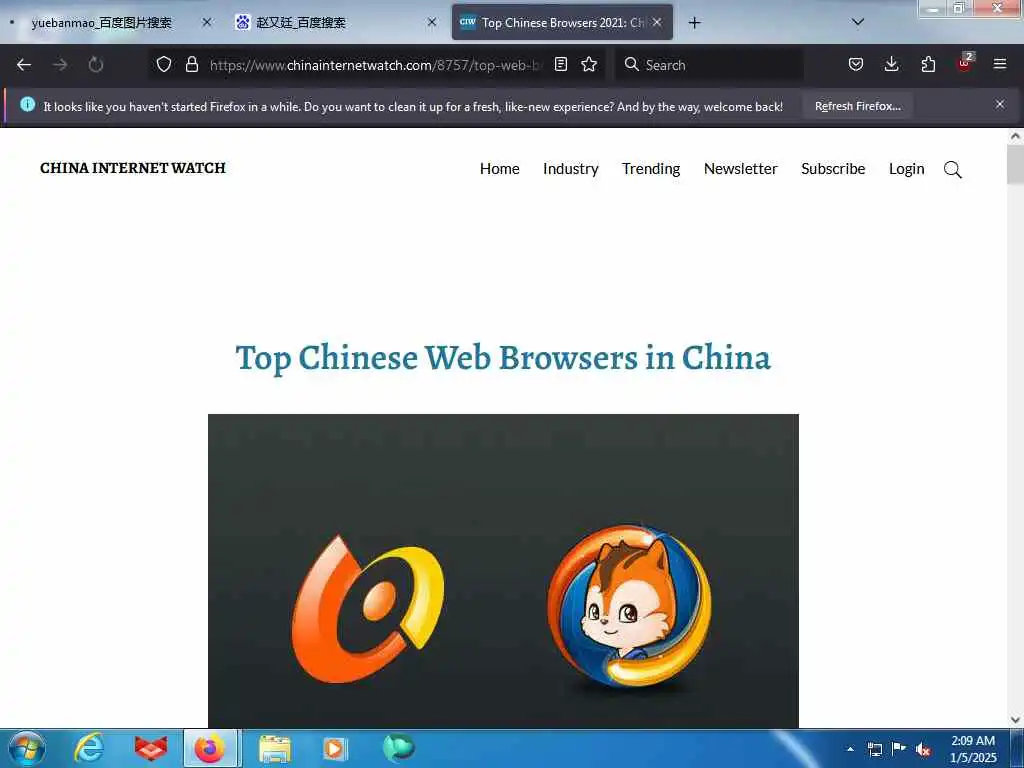Open the Industry menu item

(x=571, y=169)
